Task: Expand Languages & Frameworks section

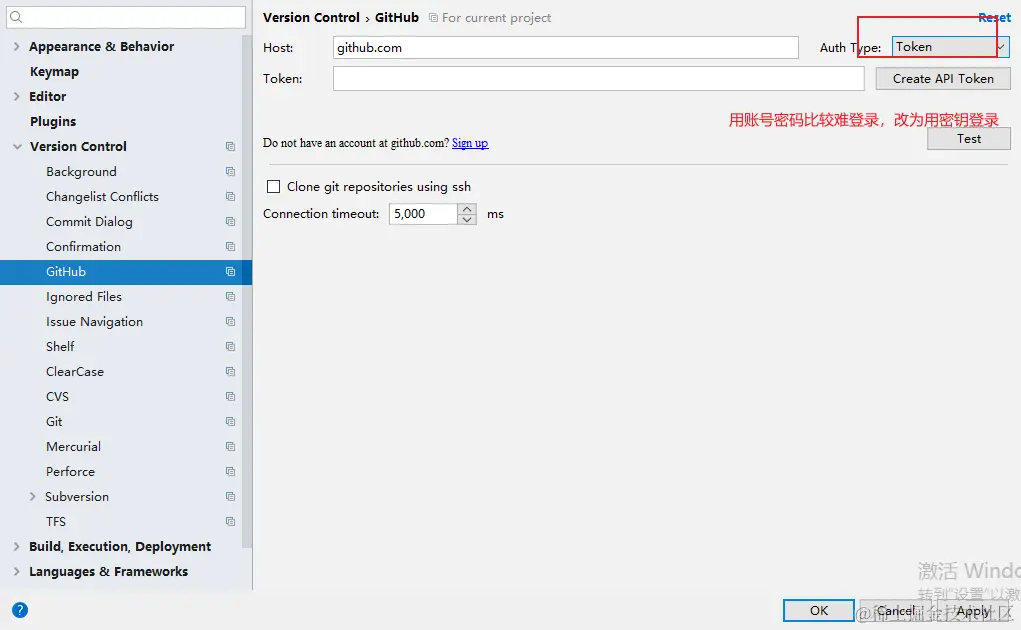Action: coord(17,571)
